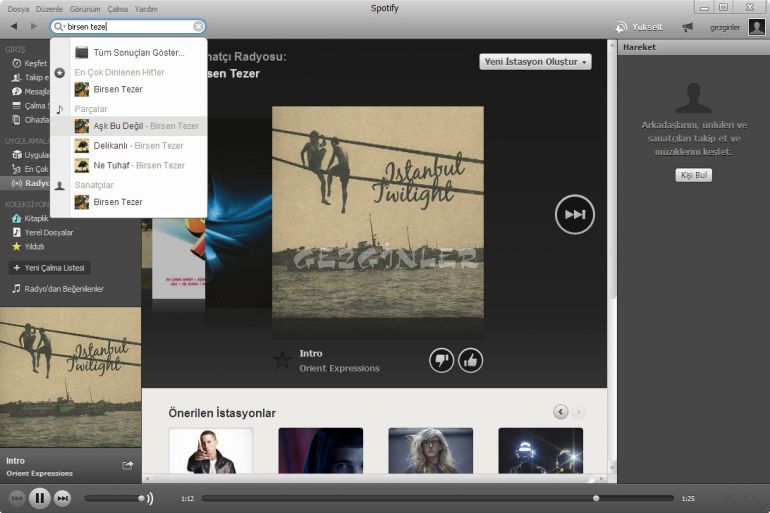
Task: Open Mesajlar in the sidebar
Action: [30, 91]
